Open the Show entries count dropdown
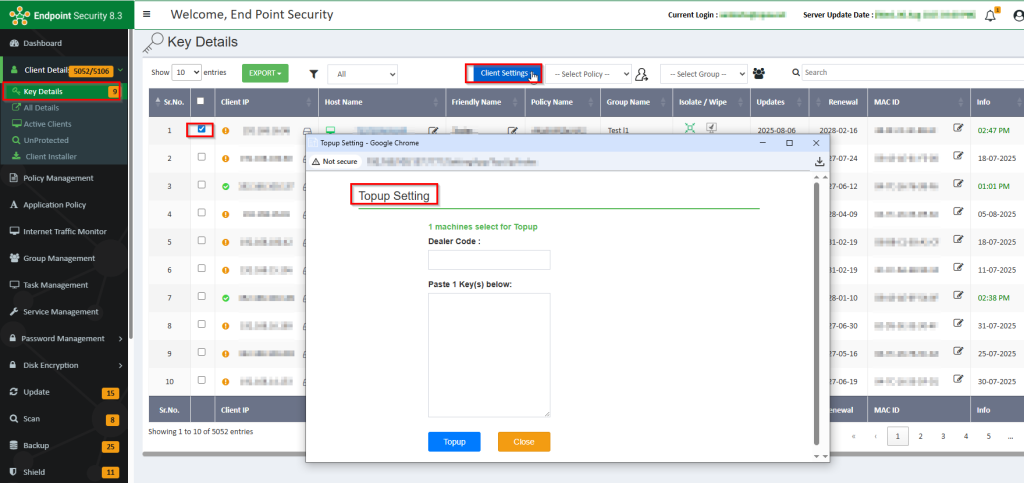This screenshot has width=1024, height=483. (186, 73)
